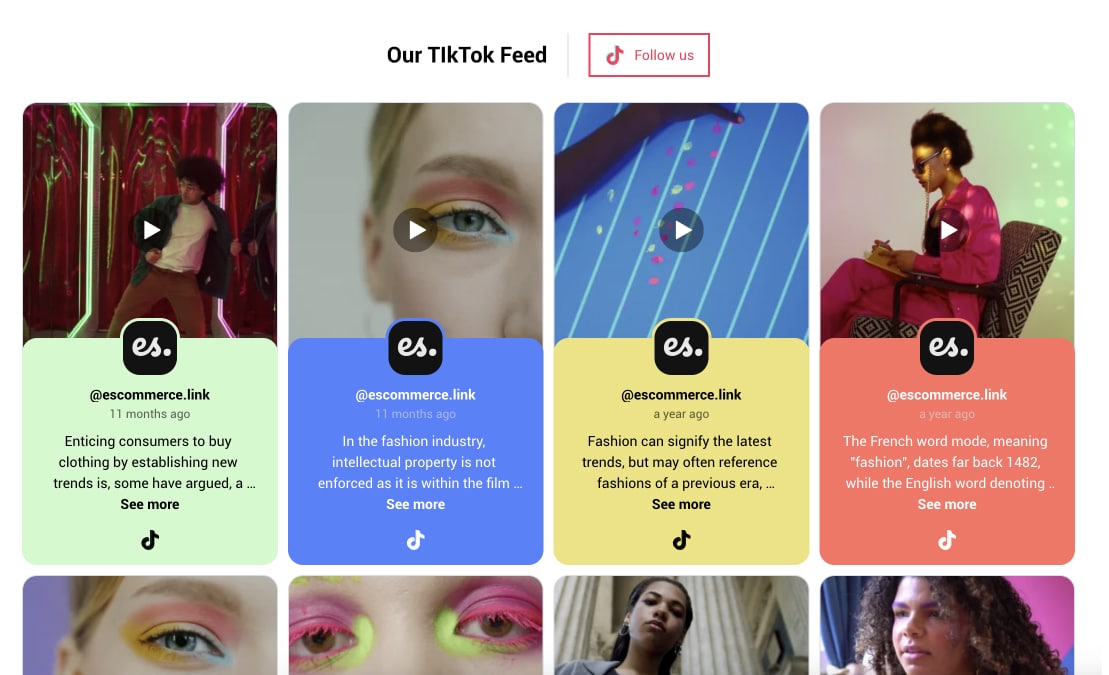Open TikTok icon on green card
This screenshot has height=675, width=1109.
pyautogui.click(x=150, y=541)
